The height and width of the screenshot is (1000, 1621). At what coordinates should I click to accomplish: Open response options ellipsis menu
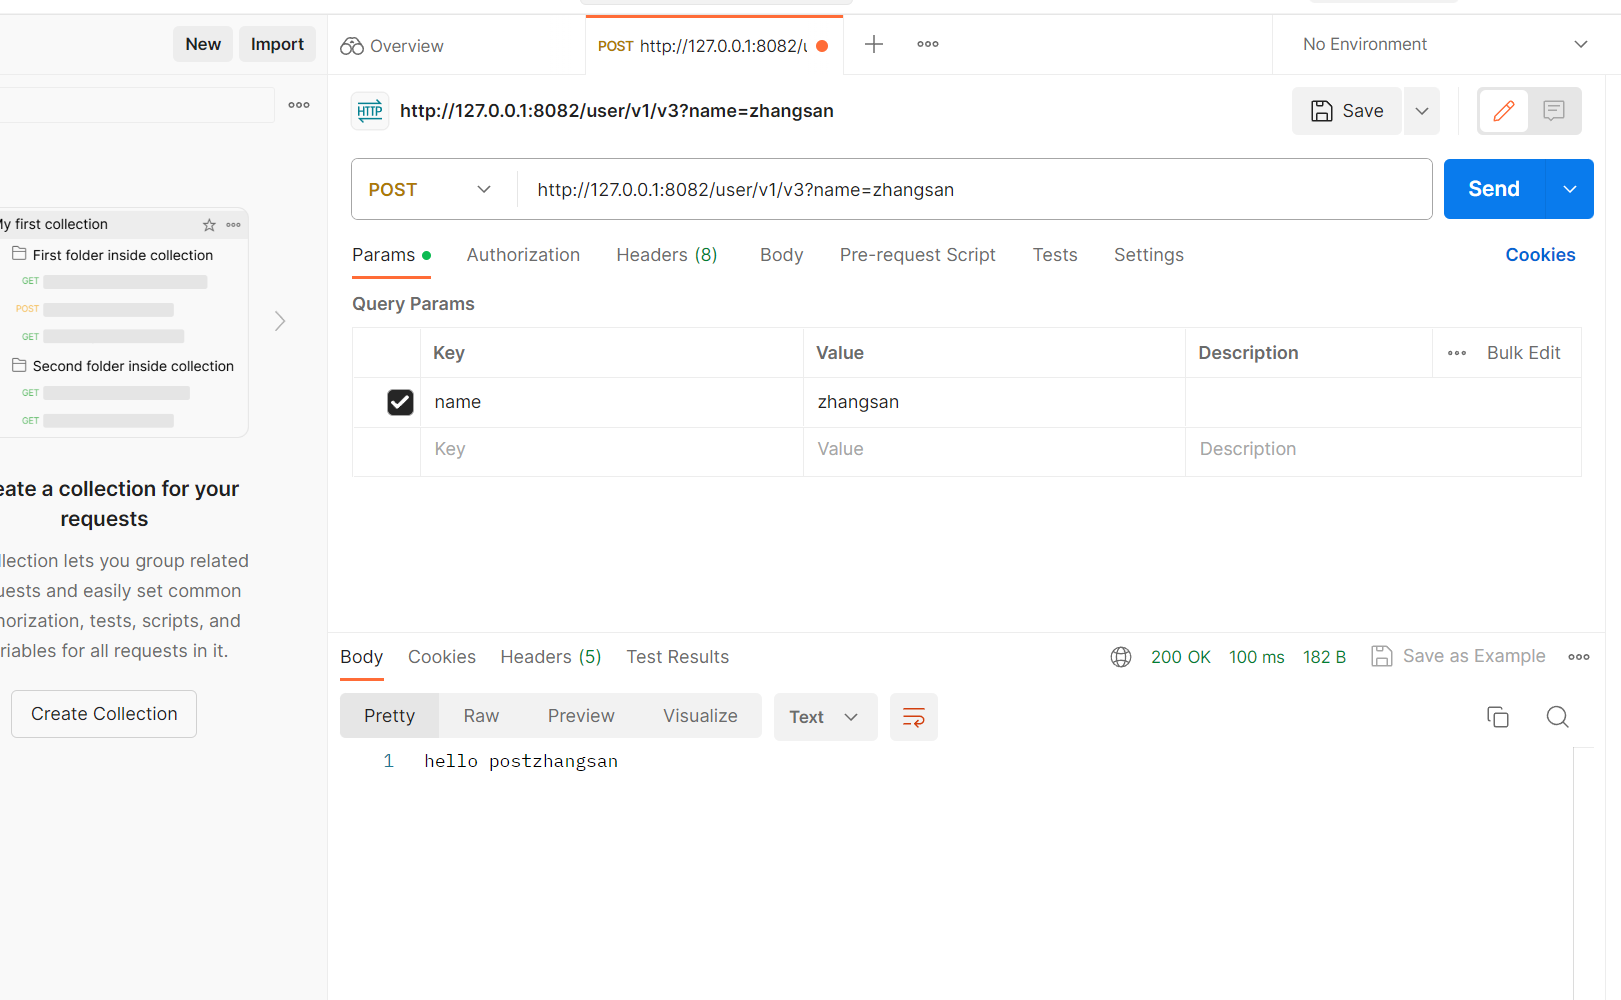(x=1579, y=657)
